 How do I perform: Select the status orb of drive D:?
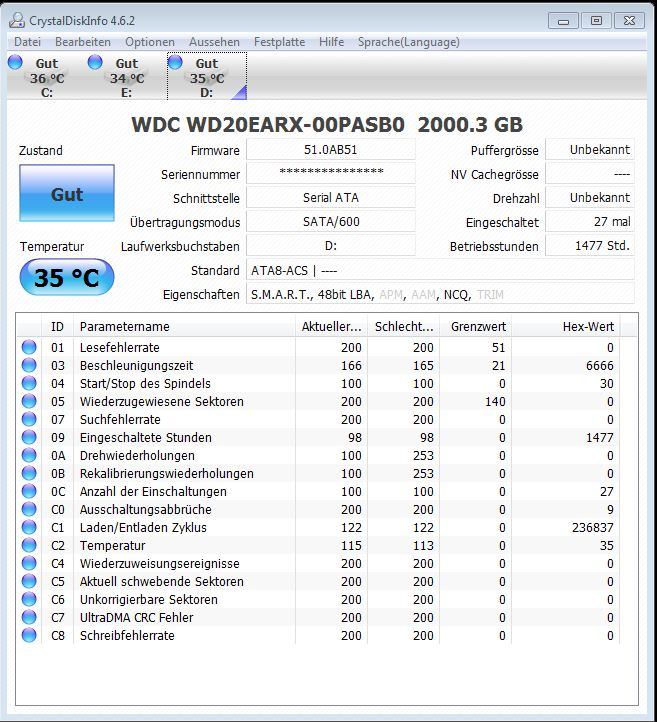tap(175, 62)
